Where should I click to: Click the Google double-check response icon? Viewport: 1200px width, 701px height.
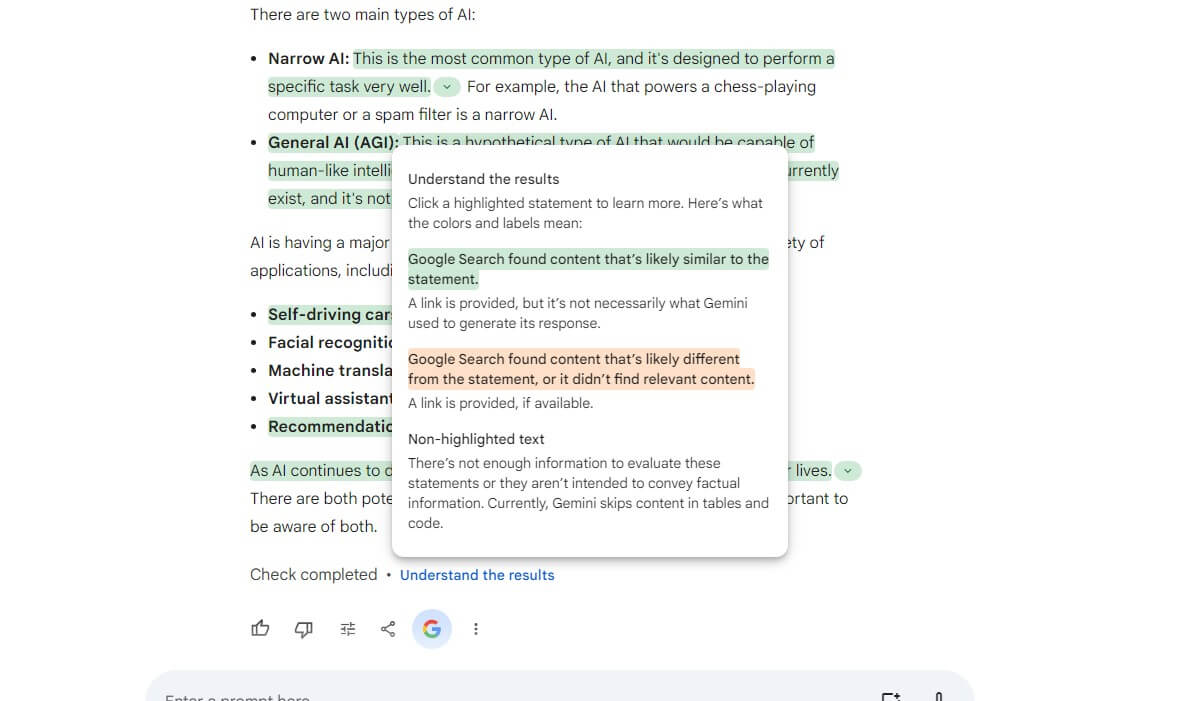432,629
